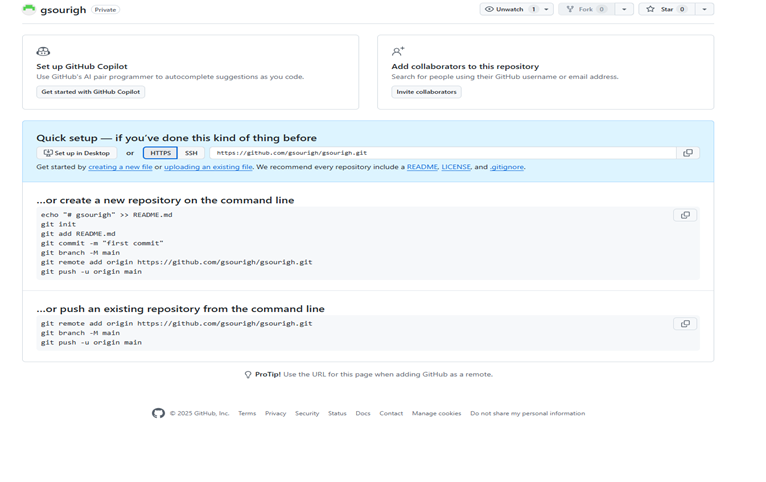Open the Unwatch notification options dropdown
The height and width of the screenshot is (482, 766).
[x=547, y=9]
